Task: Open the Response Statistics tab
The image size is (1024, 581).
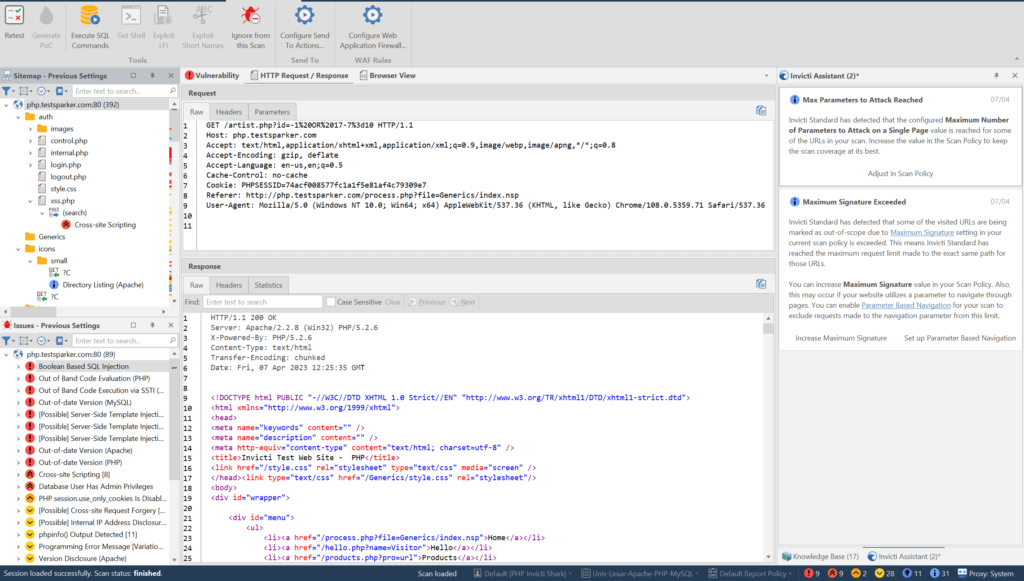Action: tap(268, 285)
